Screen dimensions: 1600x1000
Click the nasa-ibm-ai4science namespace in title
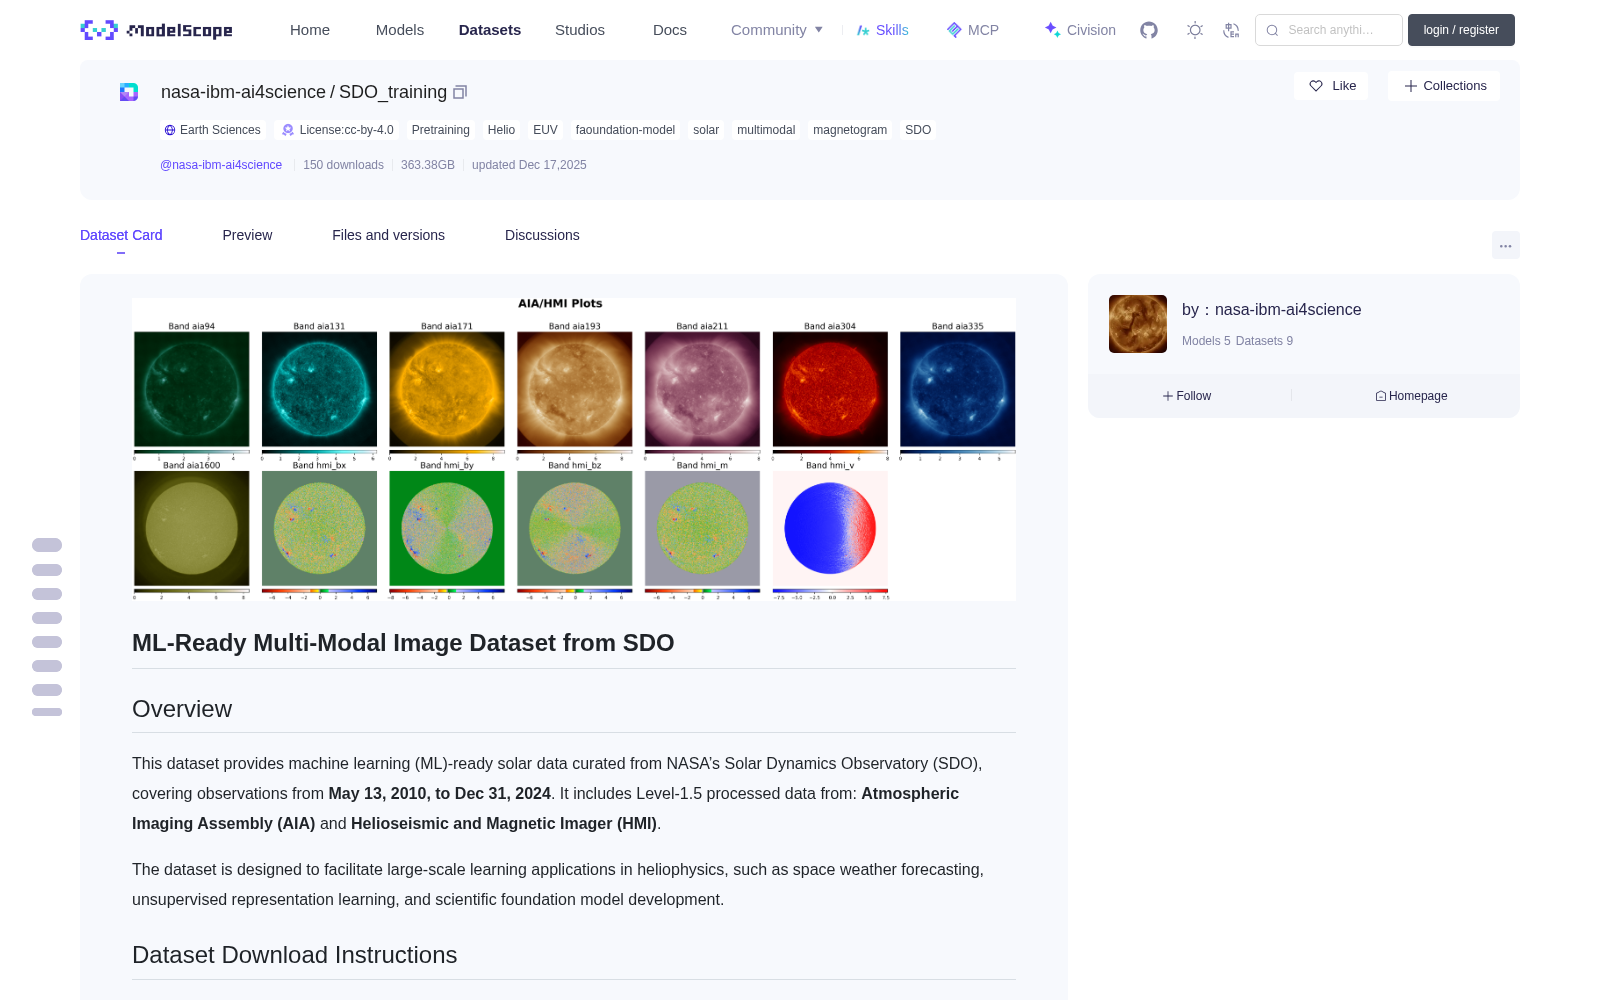coord(243,92)
